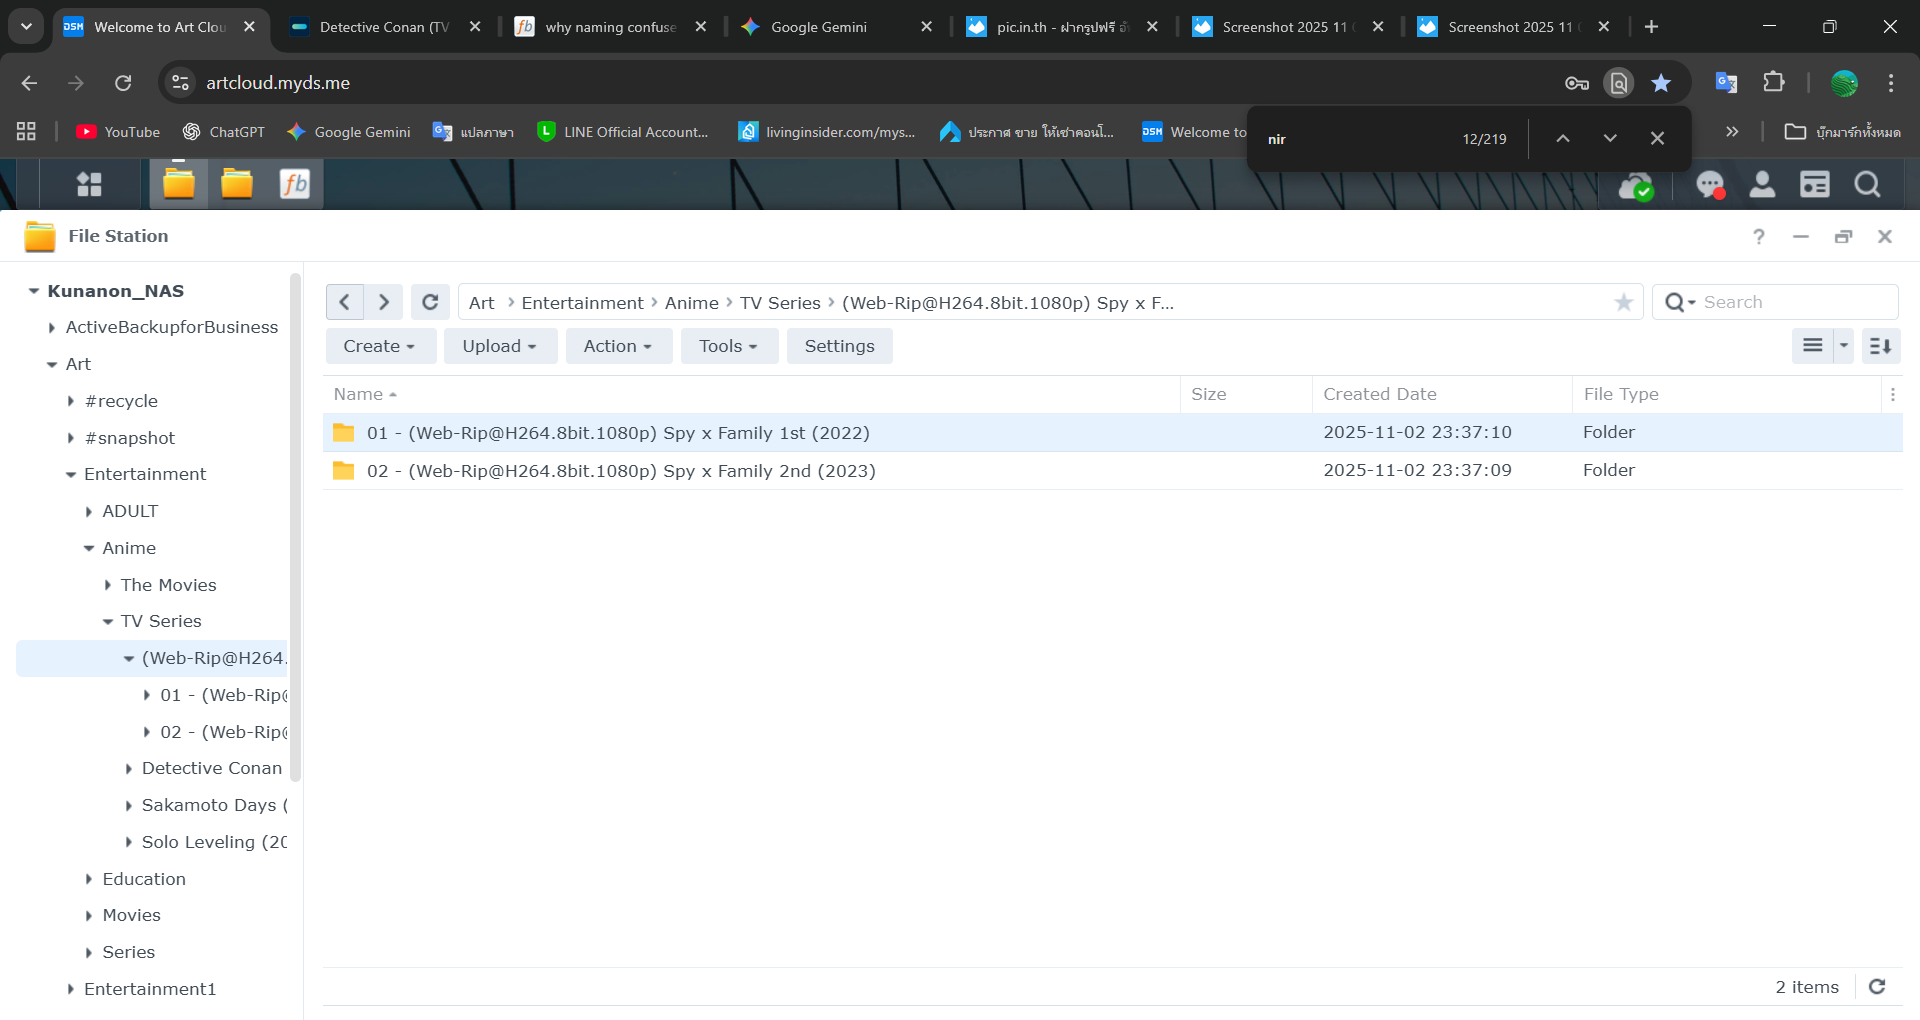The height and width of the screenshot is (1020, 1920).
Task: Open the DSM Main Menu grid icon
Action: [90, 184]
